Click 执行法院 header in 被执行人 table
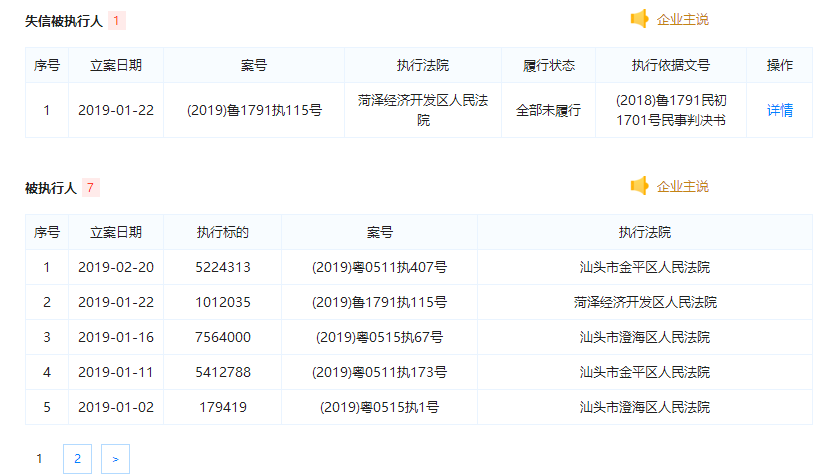The height and width of the screenshot is (474, 834). tap(645, 232)
